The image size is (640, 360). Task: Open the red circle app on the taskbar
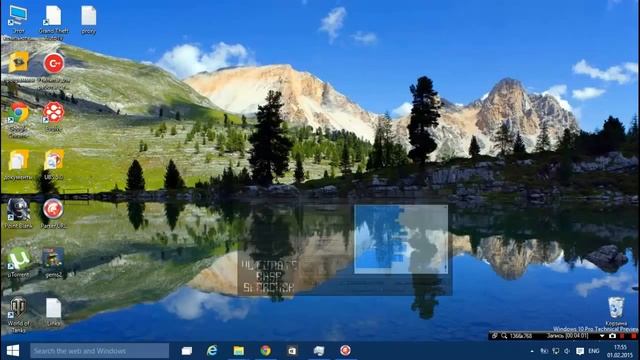[345, 351]
